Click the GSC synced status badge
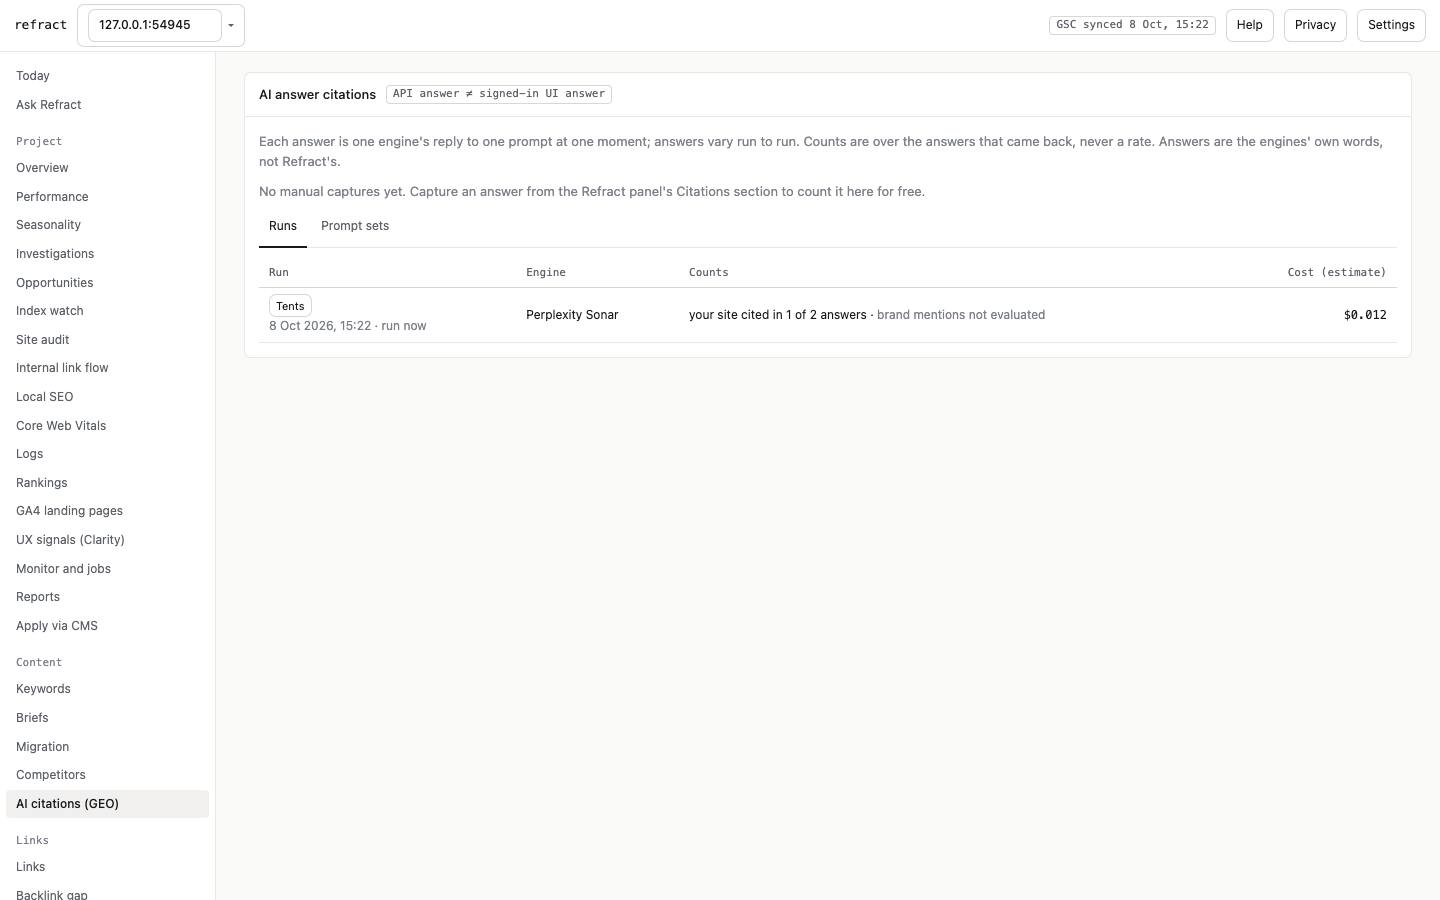The image size is (1440, 900). click(x=1132, y=25)
